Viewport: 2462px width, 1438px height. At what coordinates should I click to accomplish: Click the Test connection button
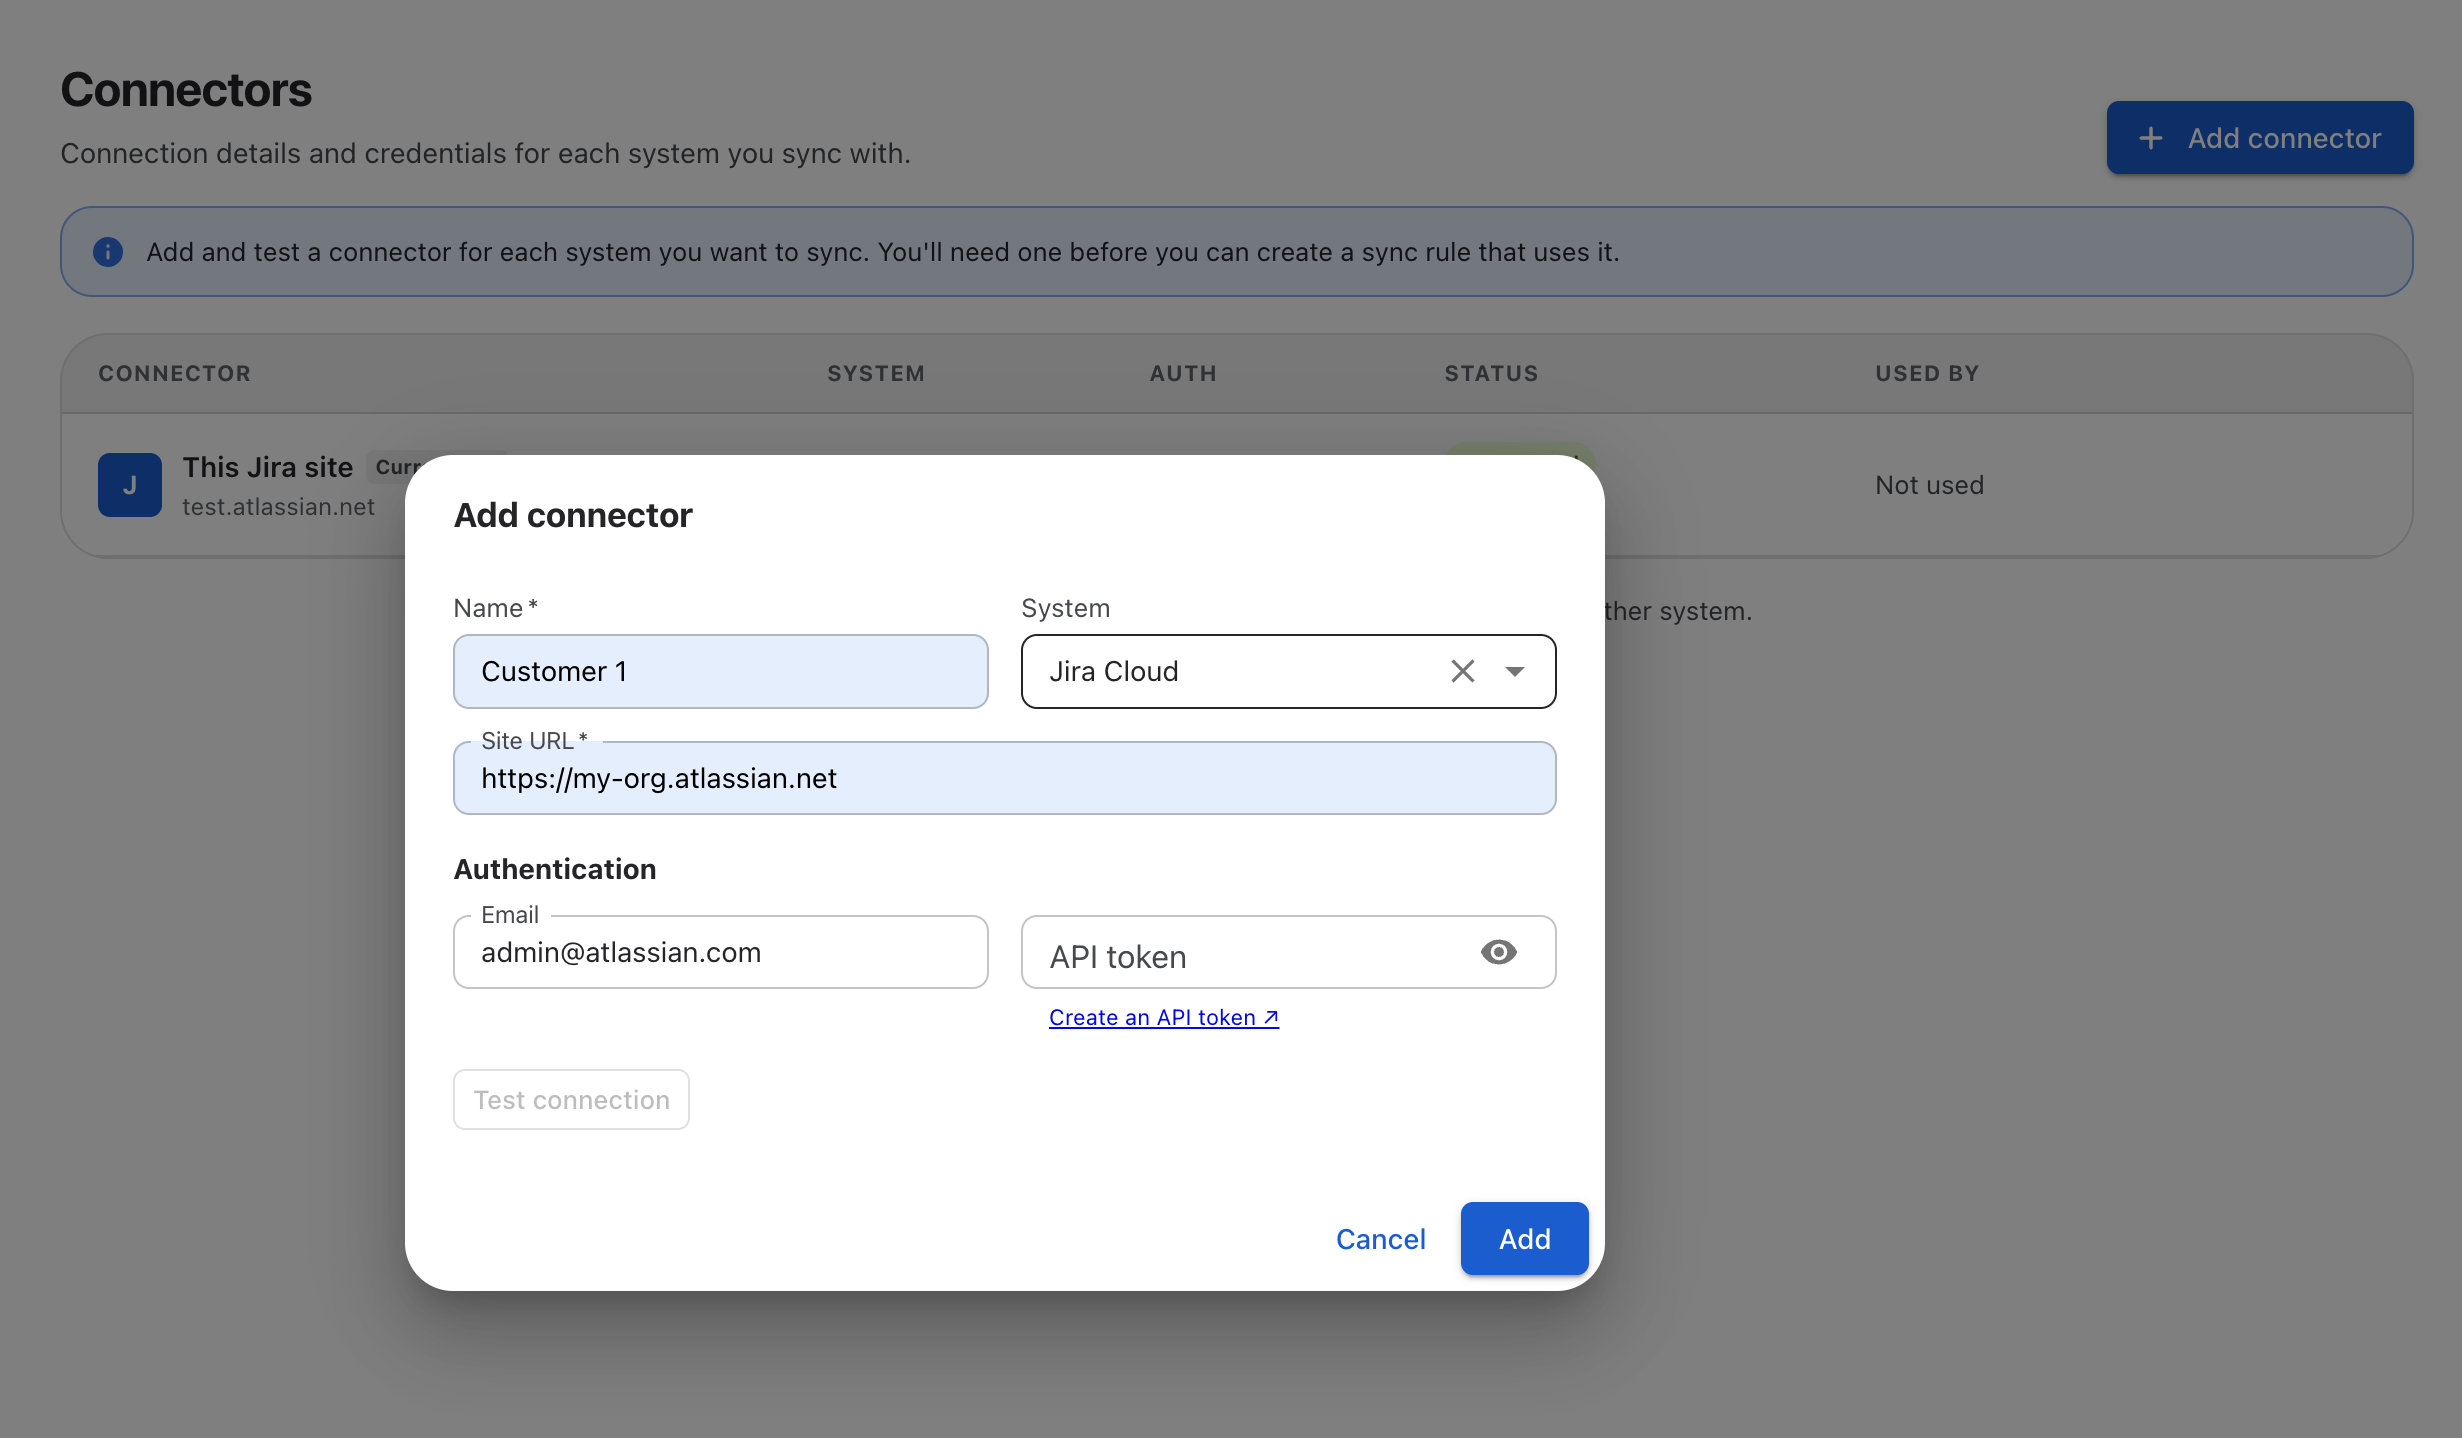click(x=571, y=1100)
